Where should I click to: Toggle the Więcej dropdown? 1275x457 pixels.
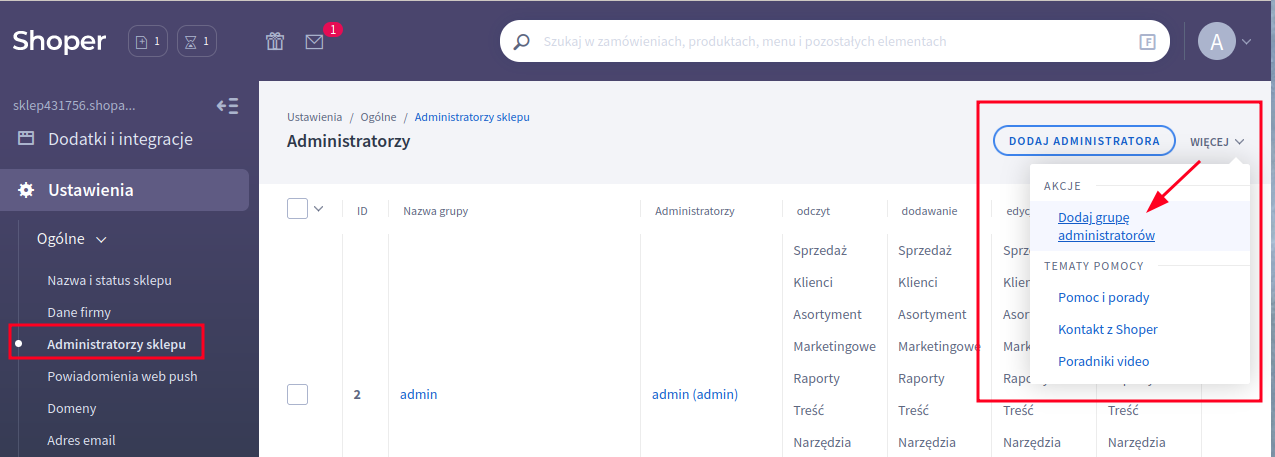[x=1217, y=142]
